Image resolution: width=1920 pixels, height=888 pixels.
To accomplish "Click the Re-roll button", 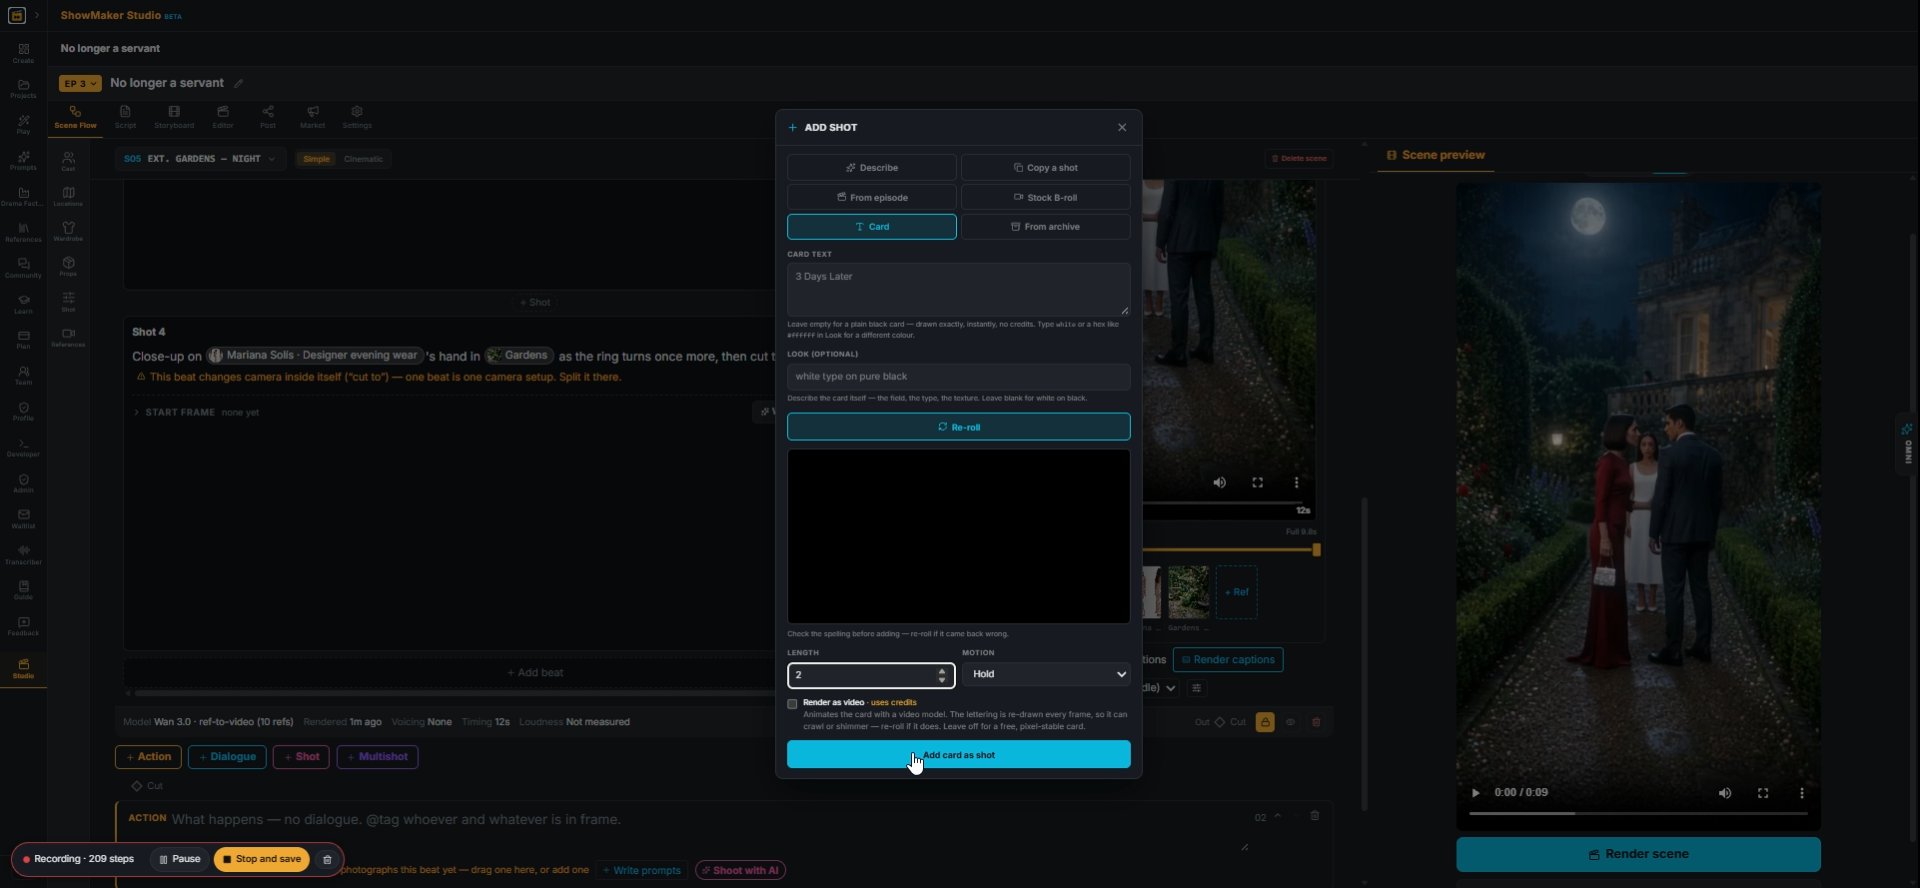I will 958,427.
